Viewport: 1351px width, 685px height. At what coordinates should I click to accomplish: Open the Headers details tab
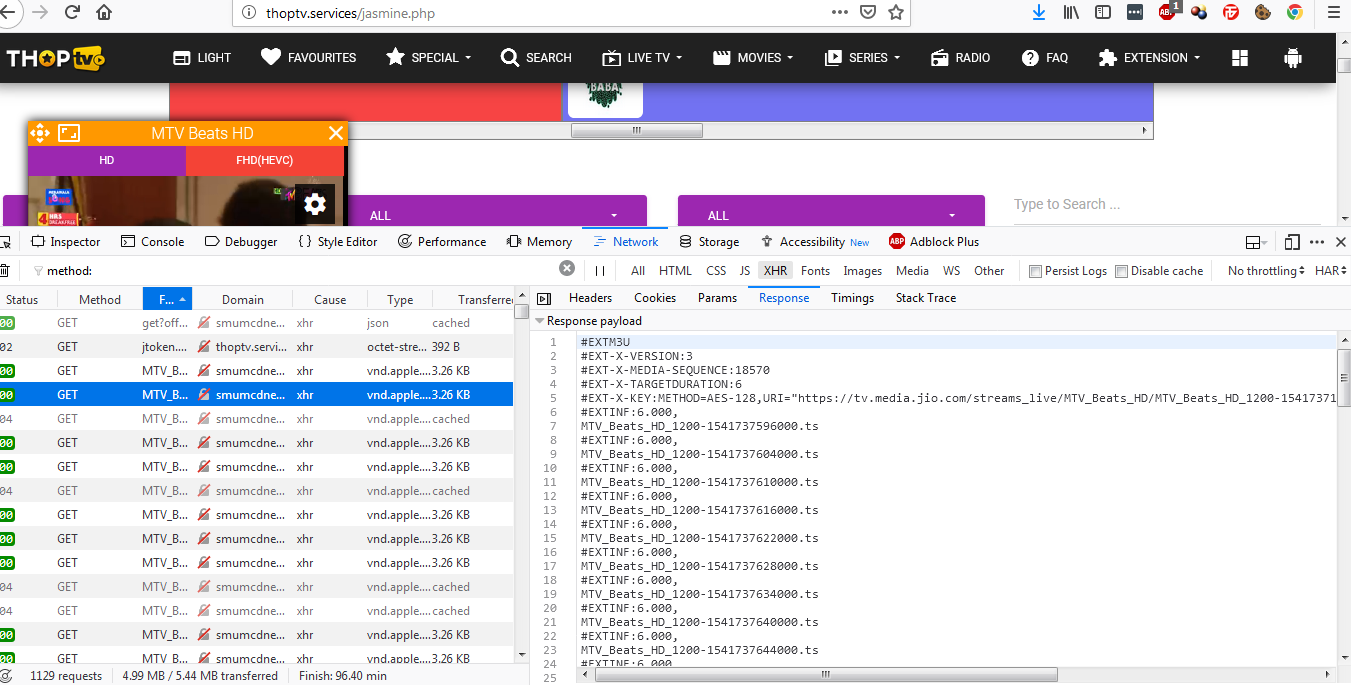pos(590,298)
